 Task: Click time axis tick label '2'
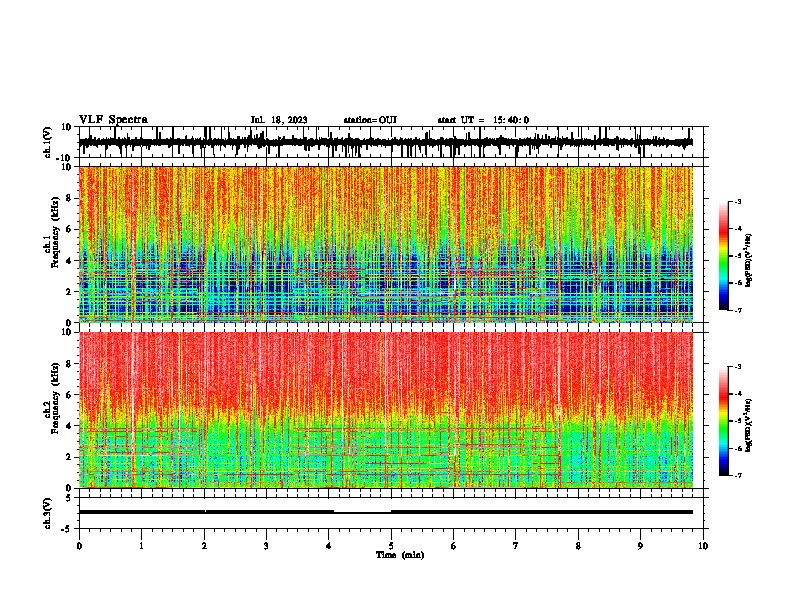pyautogui.click(x=204, y=546)
